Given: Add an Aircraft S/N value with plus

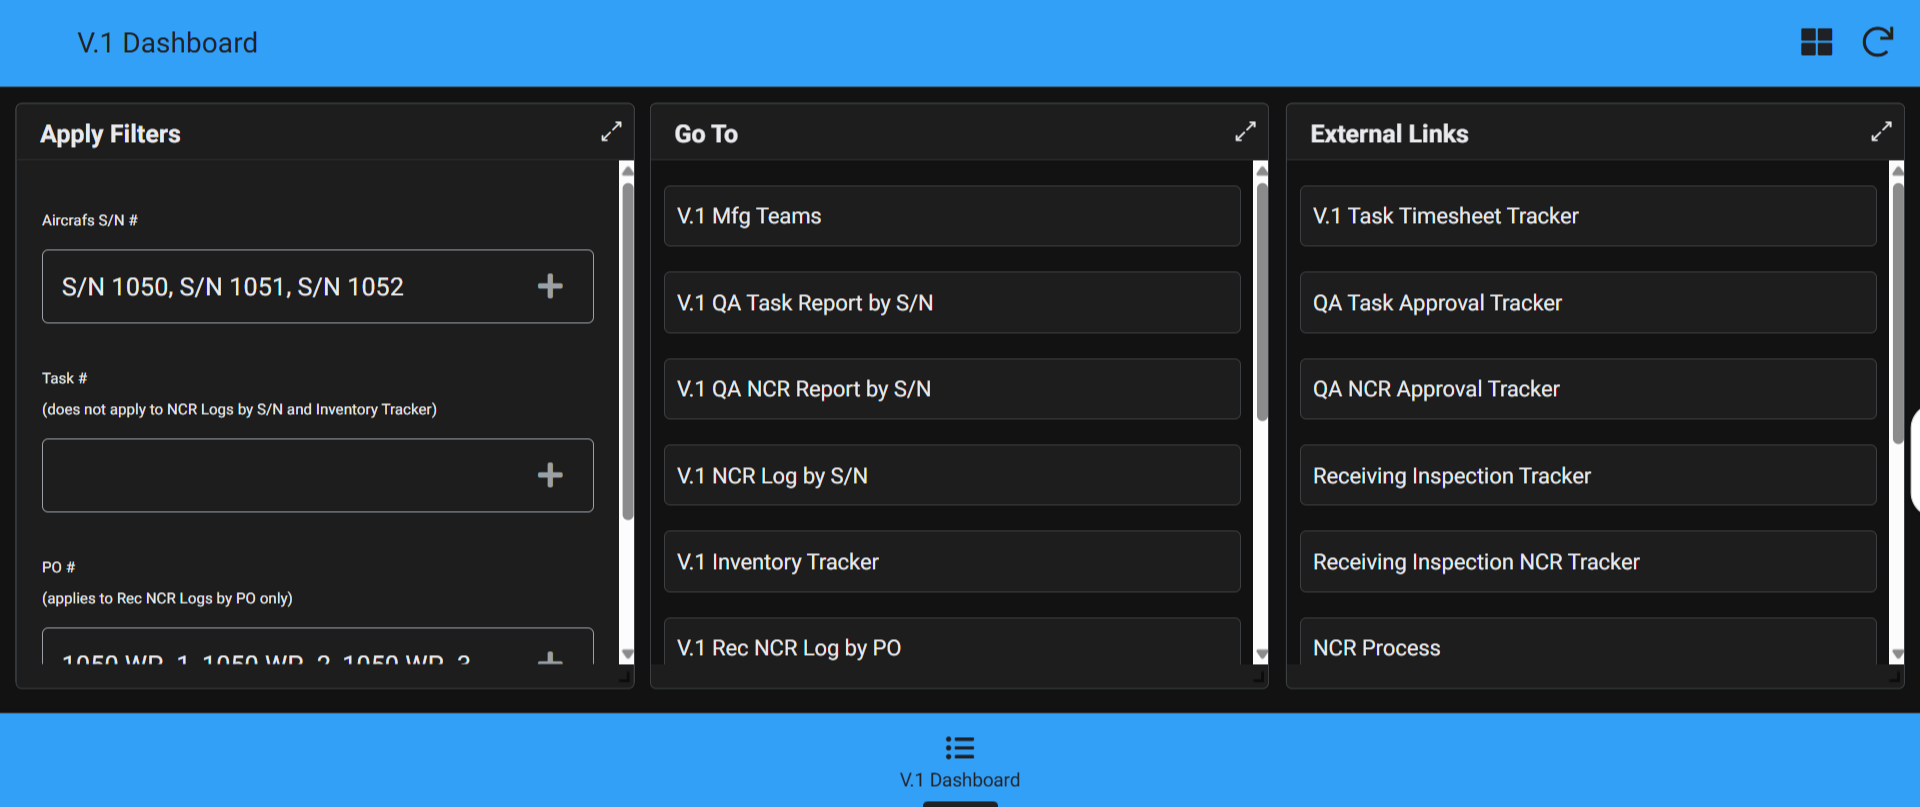Looking at the screenshot, I should pos(550,286).
